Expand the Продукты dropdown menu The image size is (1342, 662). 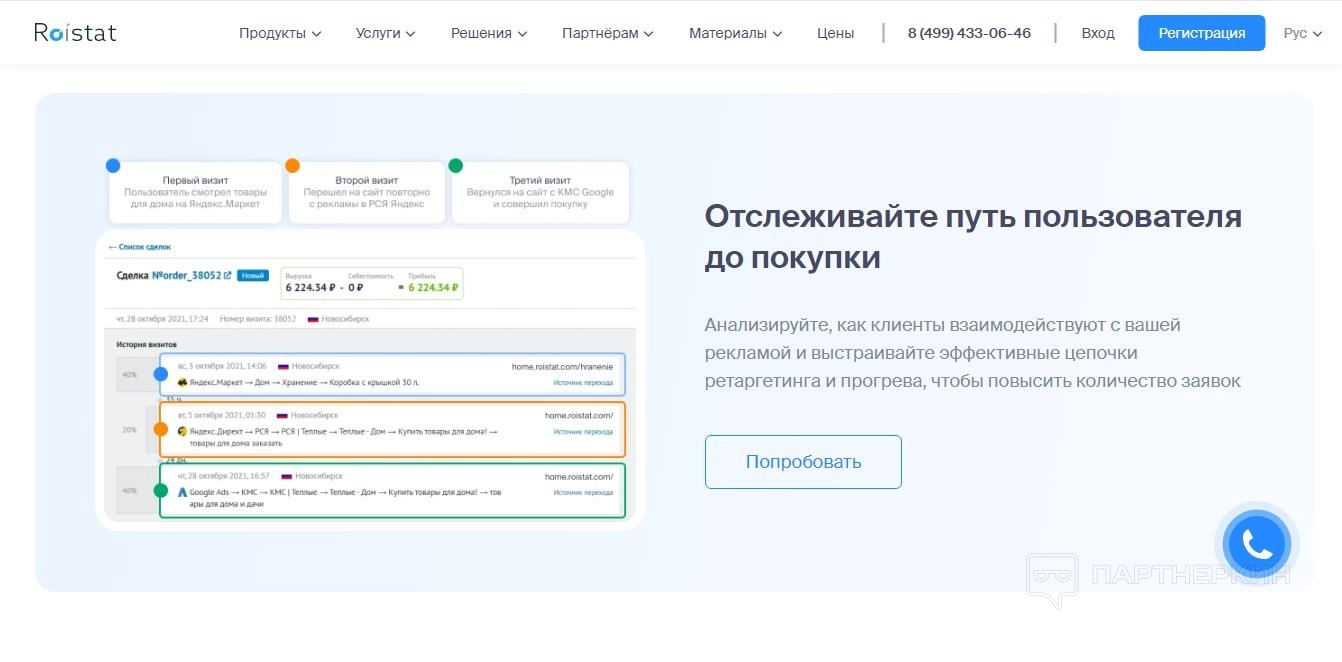280,33
